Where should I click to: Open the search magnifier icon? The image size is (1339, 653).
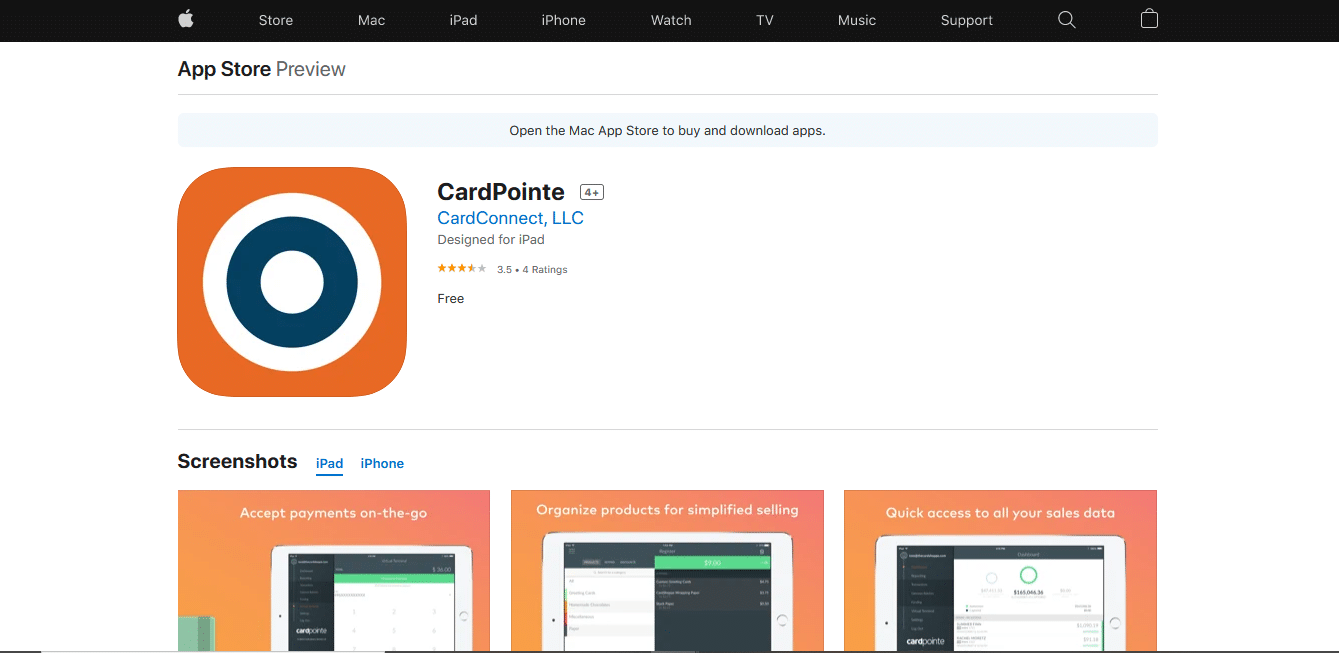pyautogui.click(x=1067, y=20)
